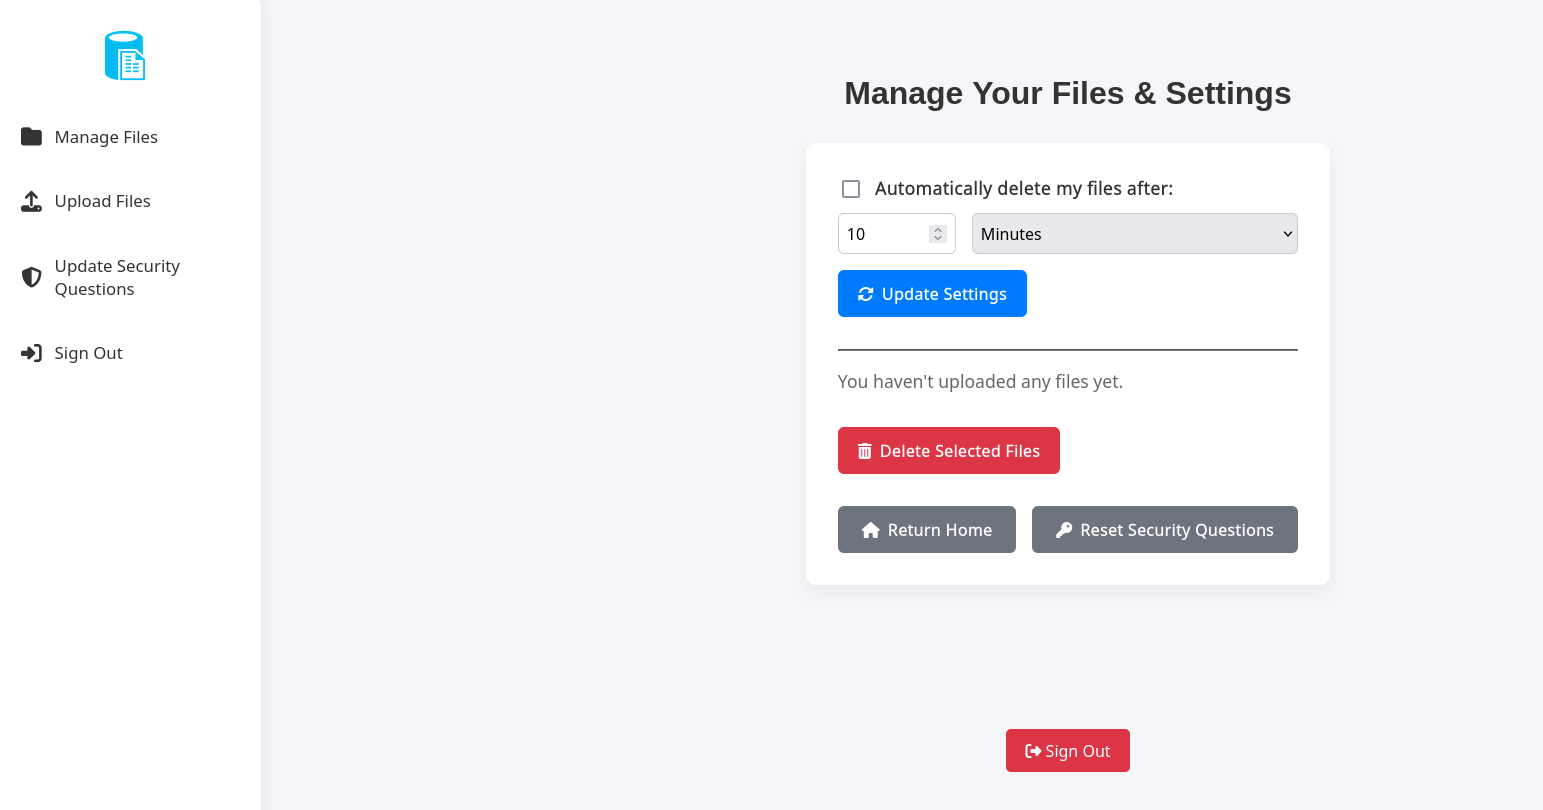Increase the auto-delete number with up arrow
The image size is (1543, 810).
click(938, 229)
